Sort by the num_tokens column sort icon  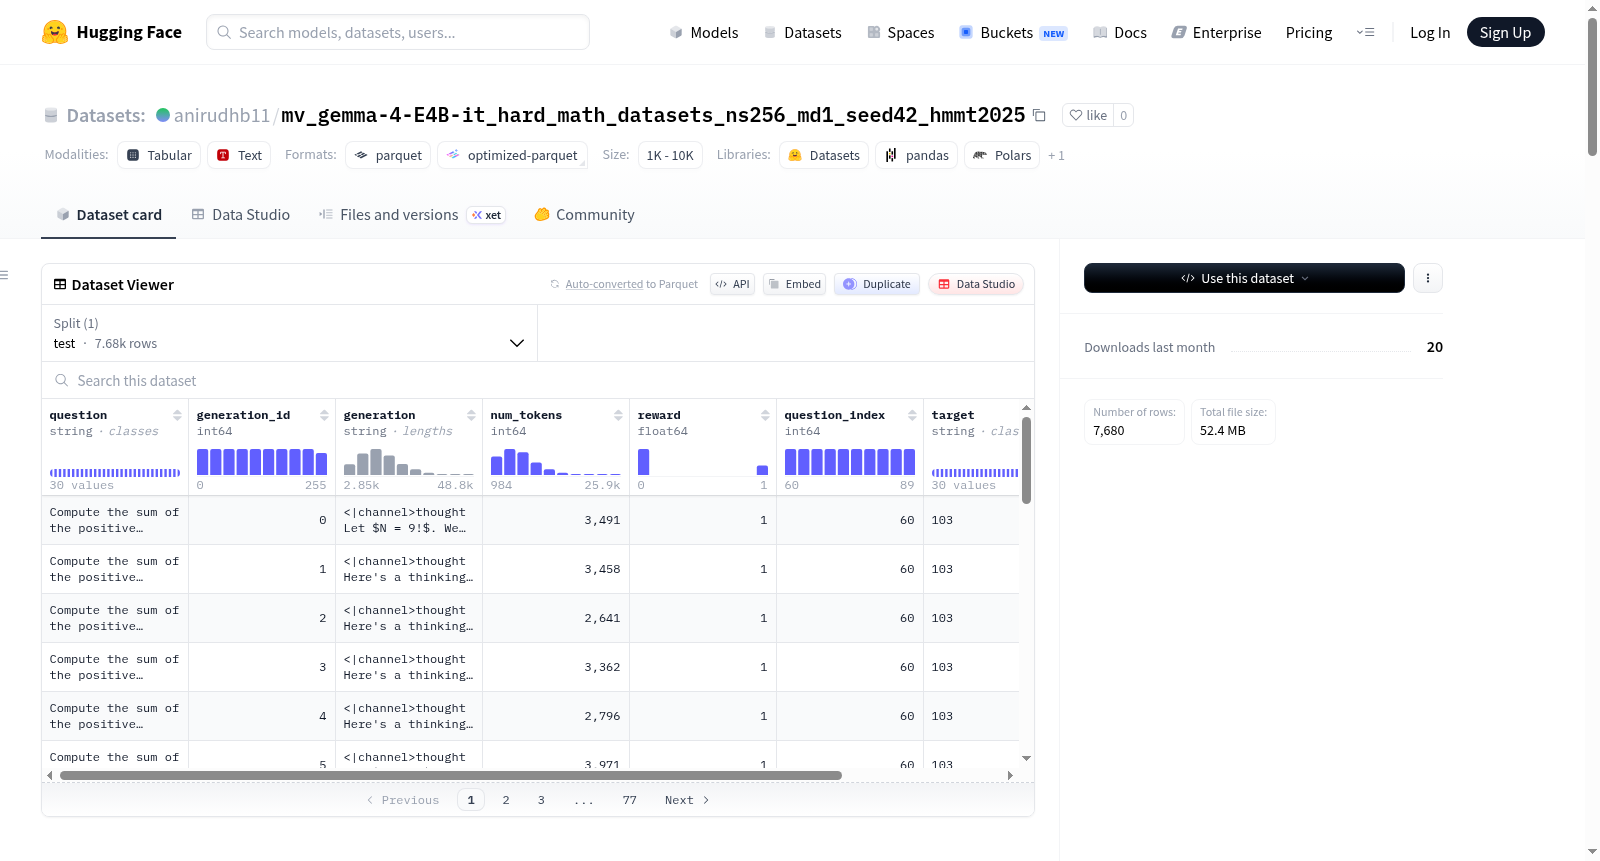[x=618, y=415]
